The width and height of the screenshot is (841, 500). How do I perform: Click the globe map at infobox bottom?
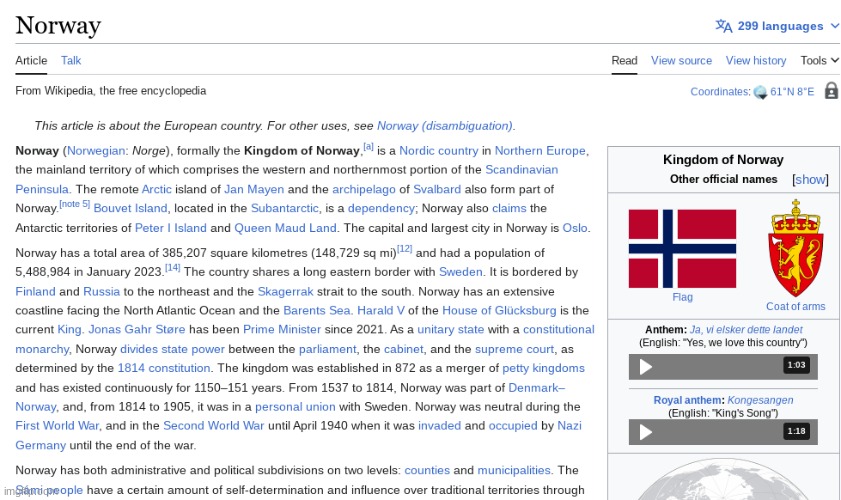(x=723, y=480)
